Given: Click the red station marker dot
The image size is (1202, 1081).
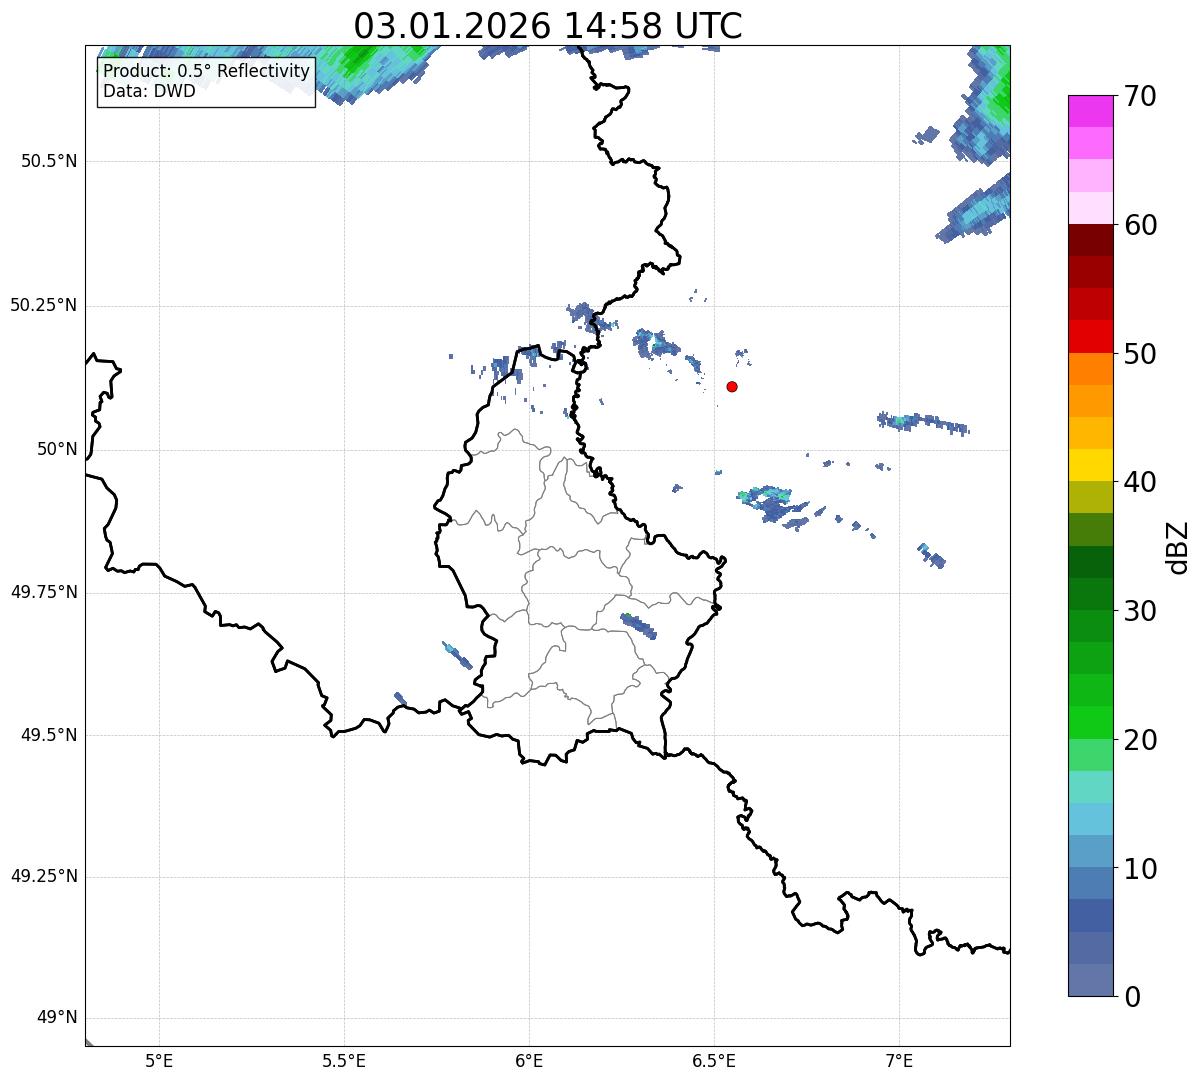Looking at the screenshot, I should (x=732, y=387).
